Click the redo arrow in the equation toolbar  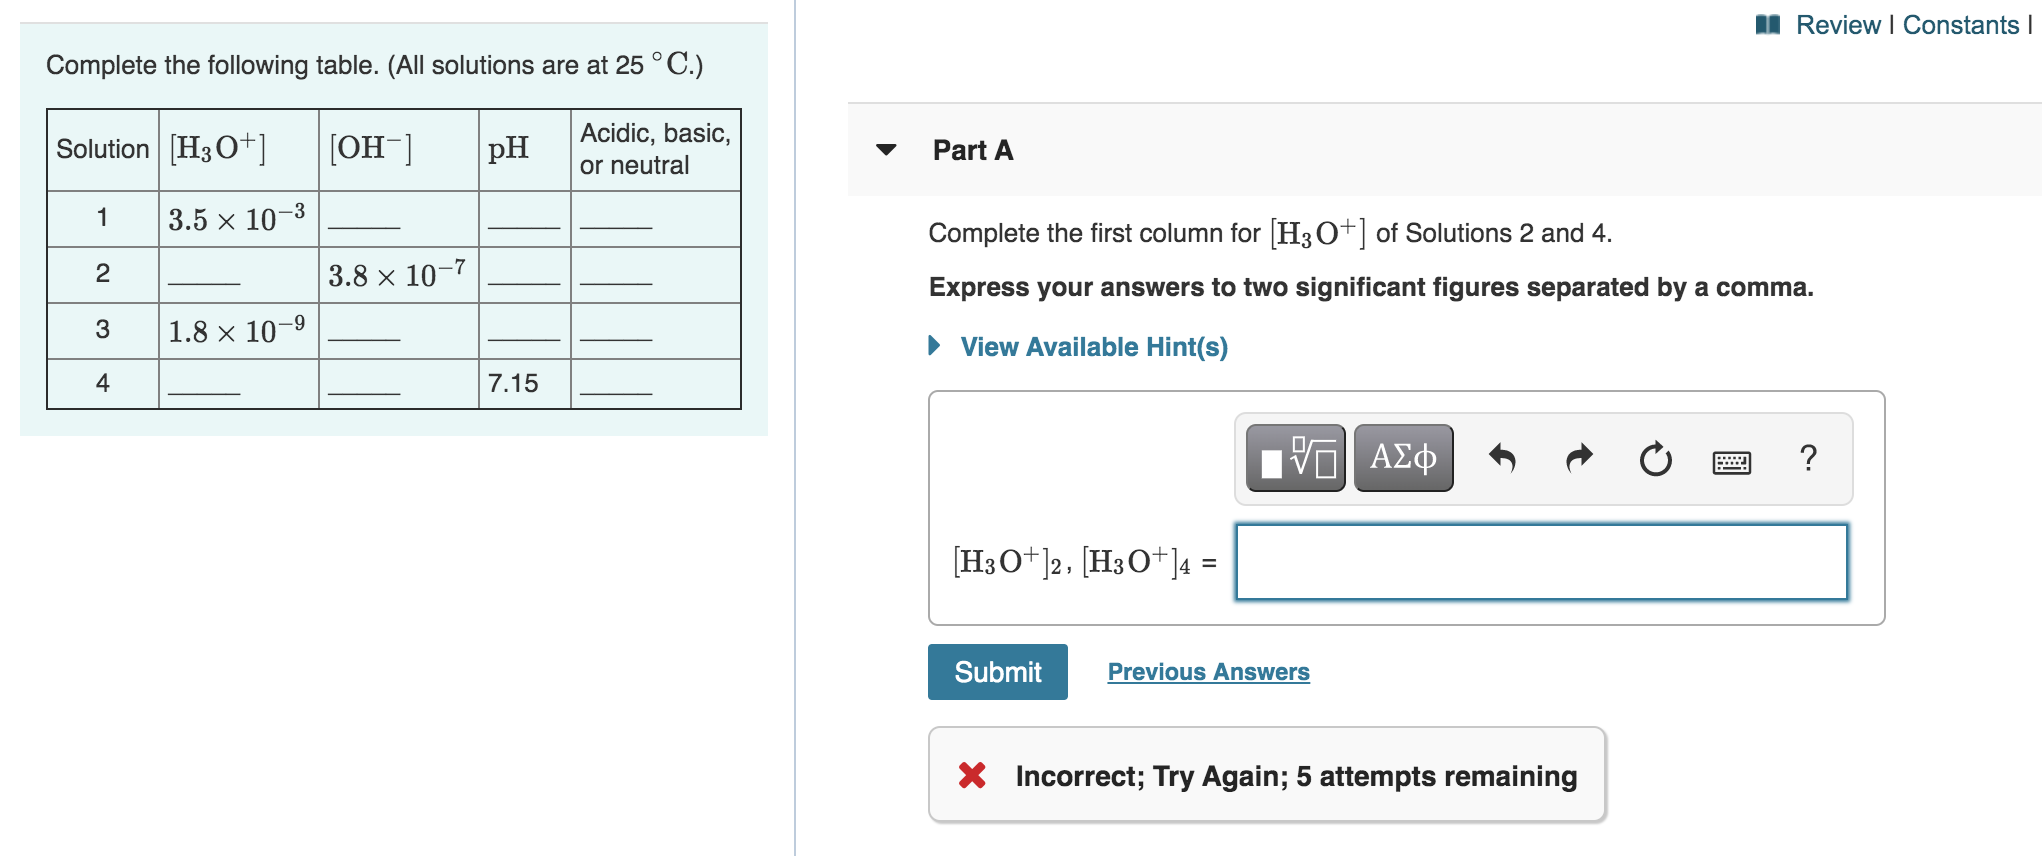(x=1578, y=458)
